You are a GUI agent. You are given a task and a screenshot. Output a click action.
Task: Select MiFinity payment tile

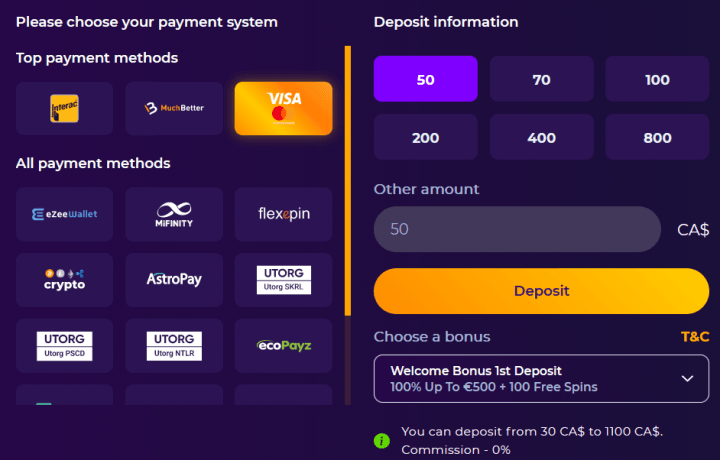pos(174,214)
